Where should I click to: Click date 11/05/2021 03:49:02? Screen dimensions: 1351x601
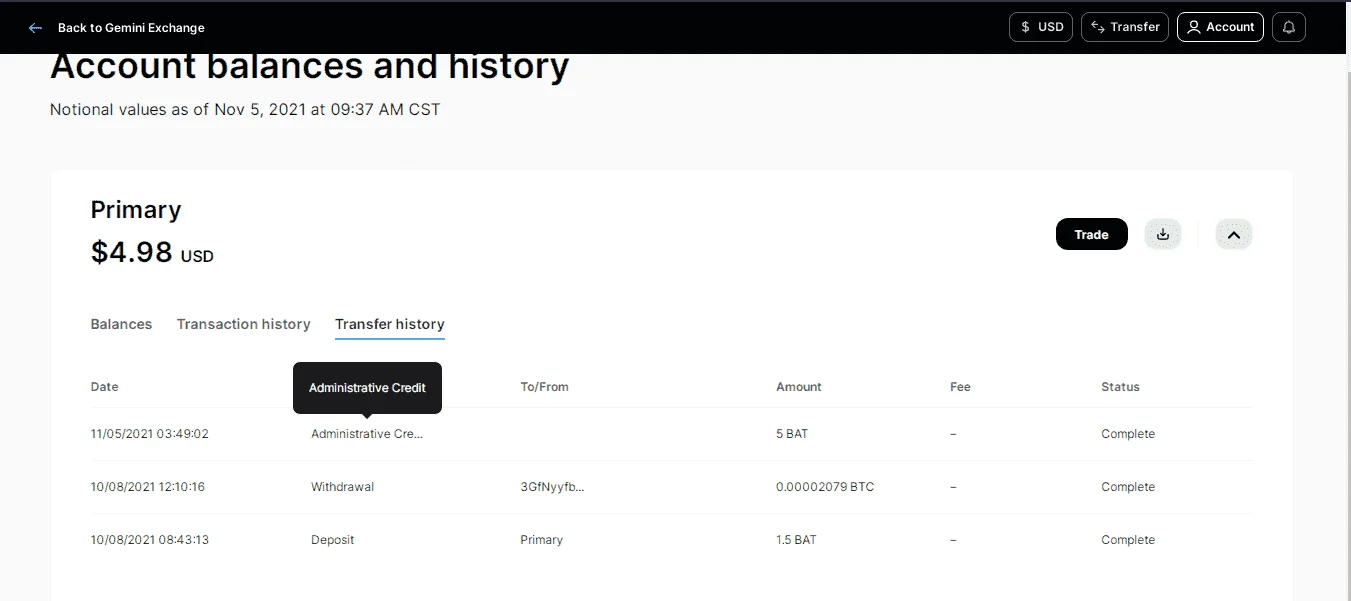pos(149,434)
